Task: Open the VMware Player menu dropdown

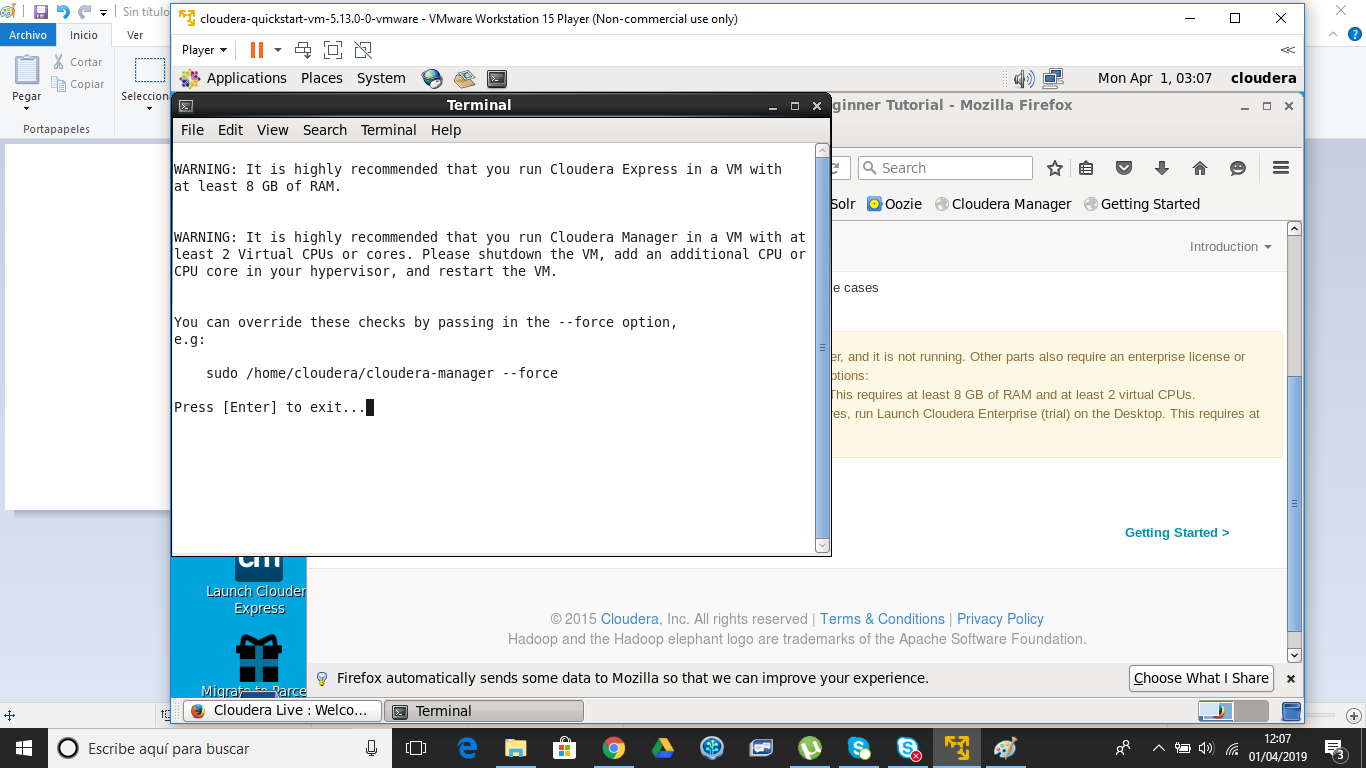Action: [203, 49]
